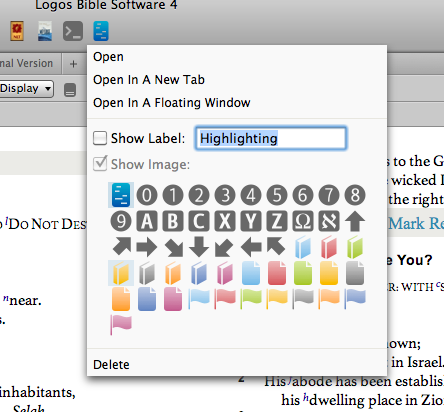Choose the indigo blue book icon
This screenshot has width=444, height=412.
[199, 273]
